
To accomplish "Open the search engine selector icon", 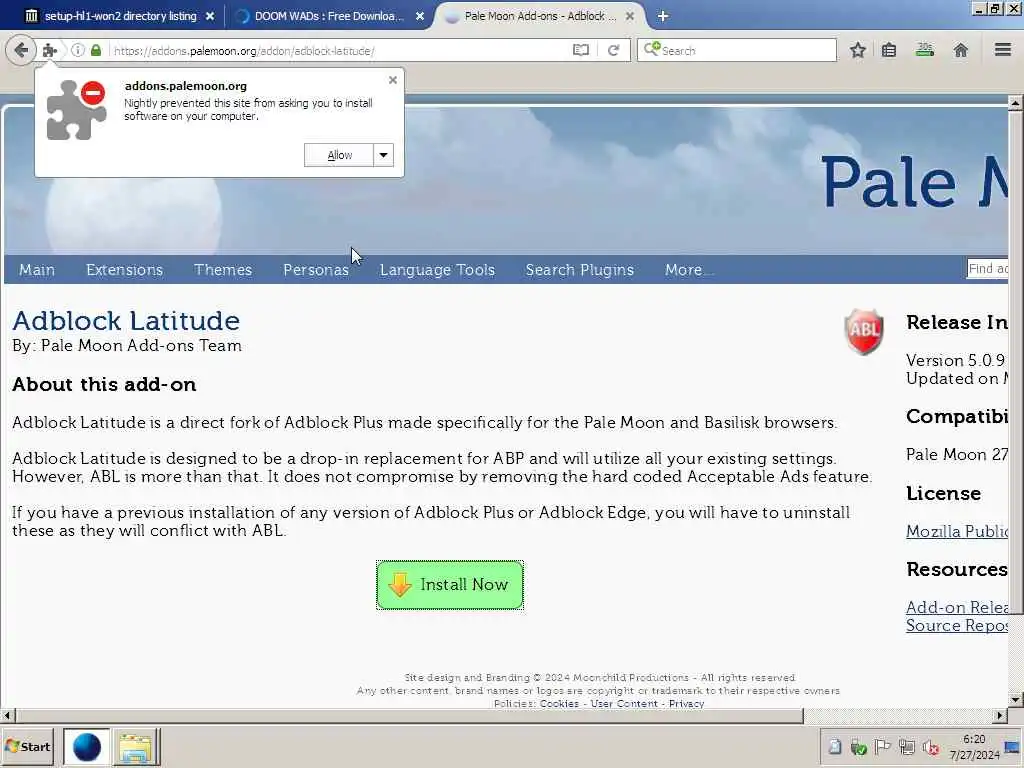I will (652, 50).
